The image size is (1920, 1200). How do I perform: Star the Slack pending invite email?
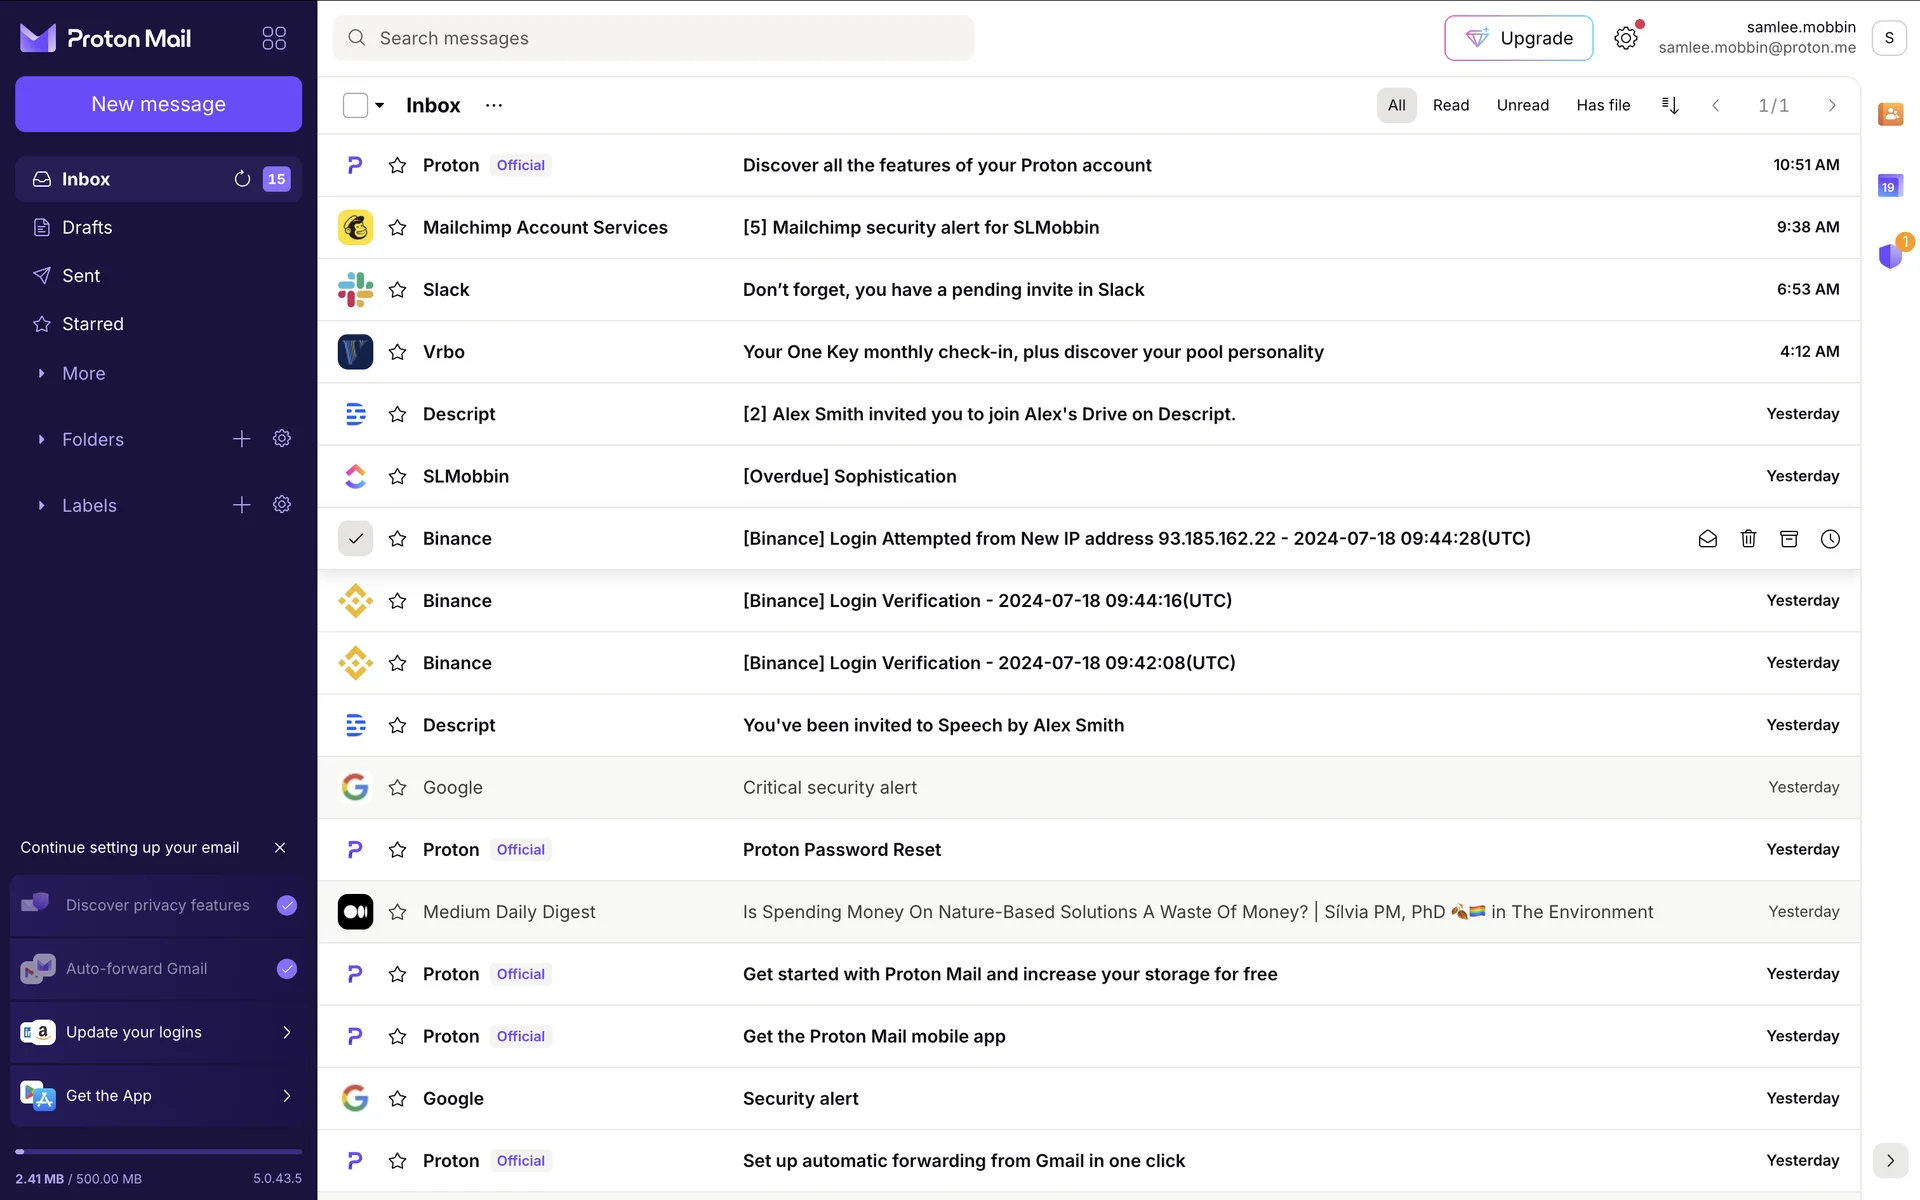point(397,290)
